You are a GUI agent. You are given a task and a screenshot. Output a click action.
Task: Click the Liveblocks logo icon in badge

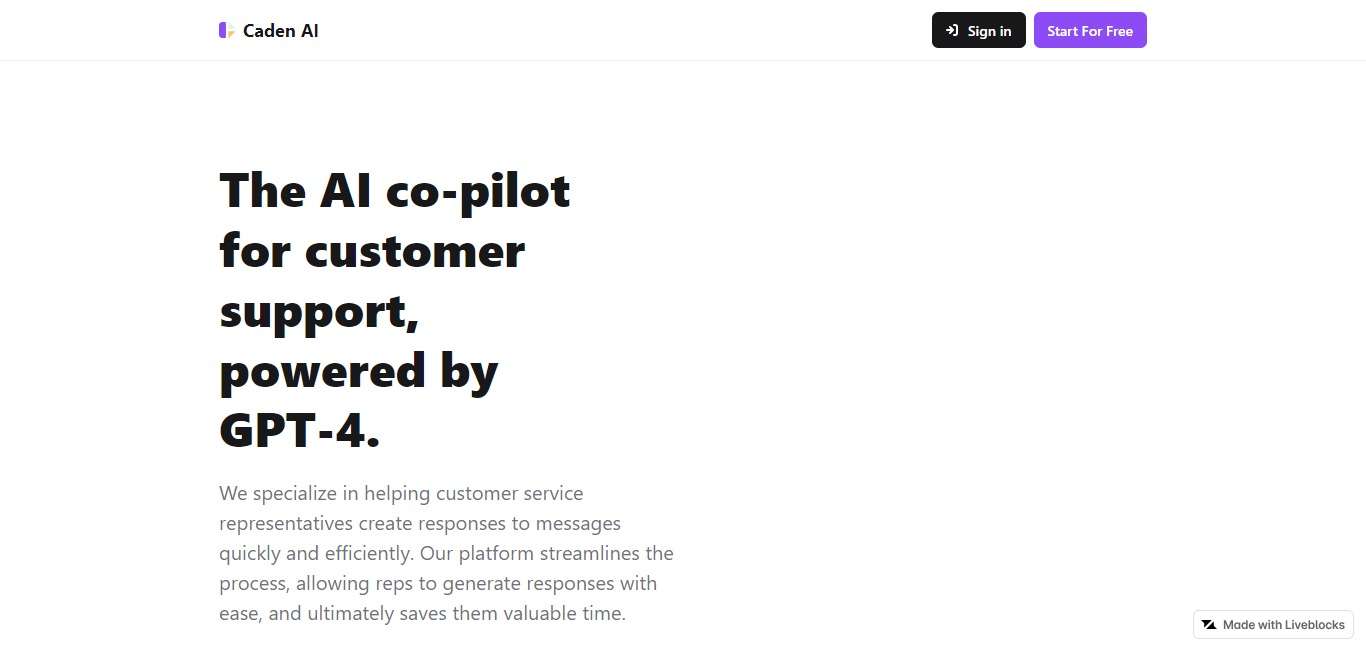[1209, 625]
